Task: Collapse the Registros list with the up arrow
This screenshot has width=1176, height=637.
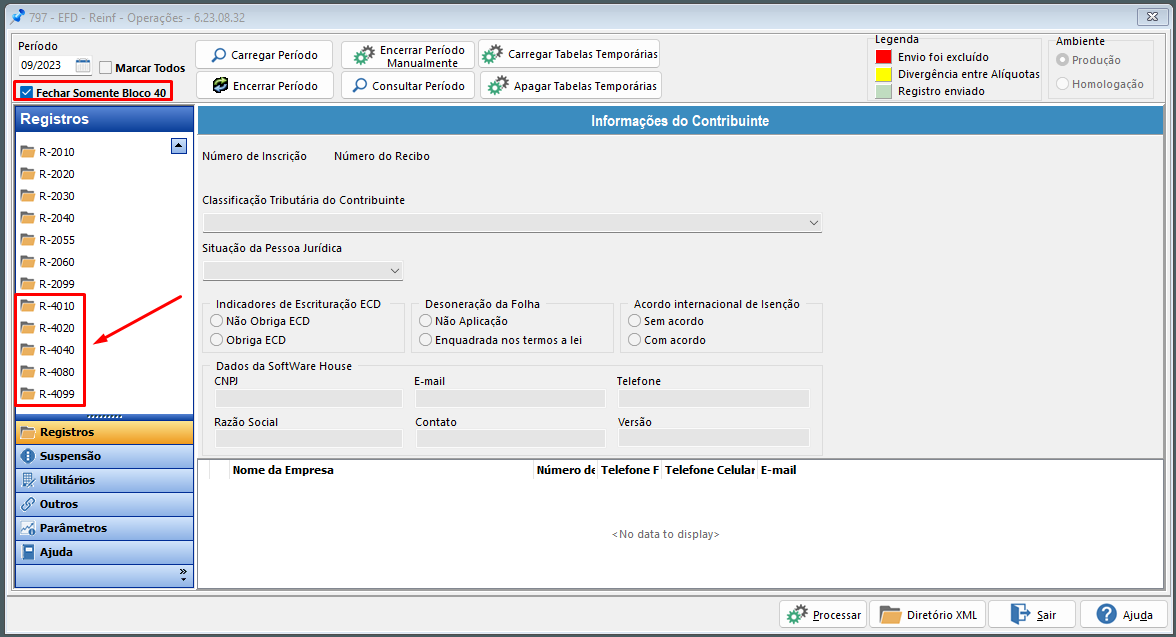Action: 178,146
